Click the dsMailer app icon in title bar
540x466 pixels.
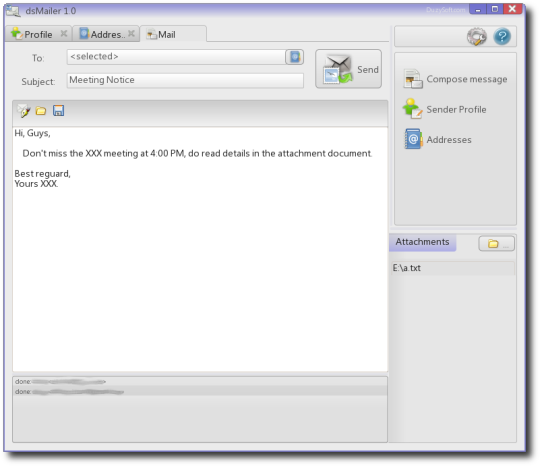click(x=13, y=11)
